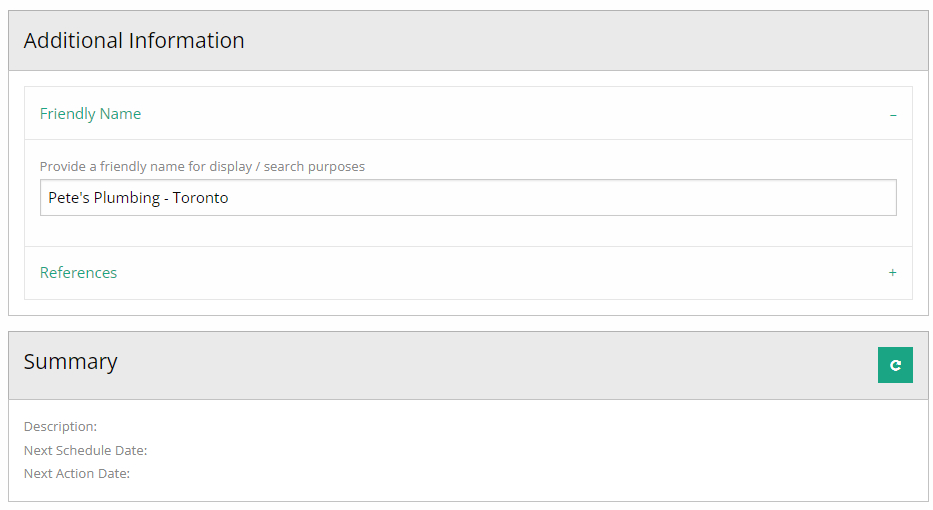Screen dimensions: 933x510
Task: Refresh the Summary with the green icon
Action: [895, 365]
